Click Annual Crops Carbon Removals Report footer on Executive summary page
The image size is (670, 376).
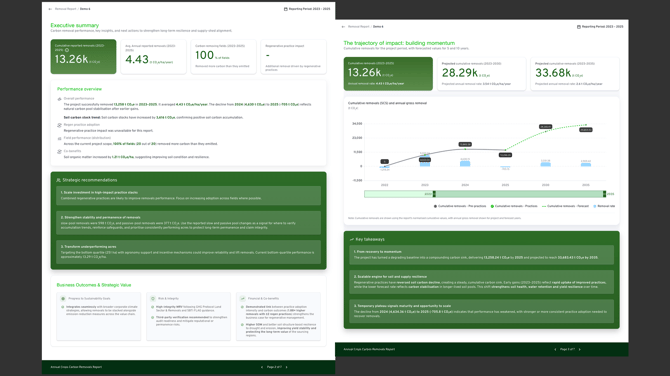pyautogui.click(x=76, y=367)
